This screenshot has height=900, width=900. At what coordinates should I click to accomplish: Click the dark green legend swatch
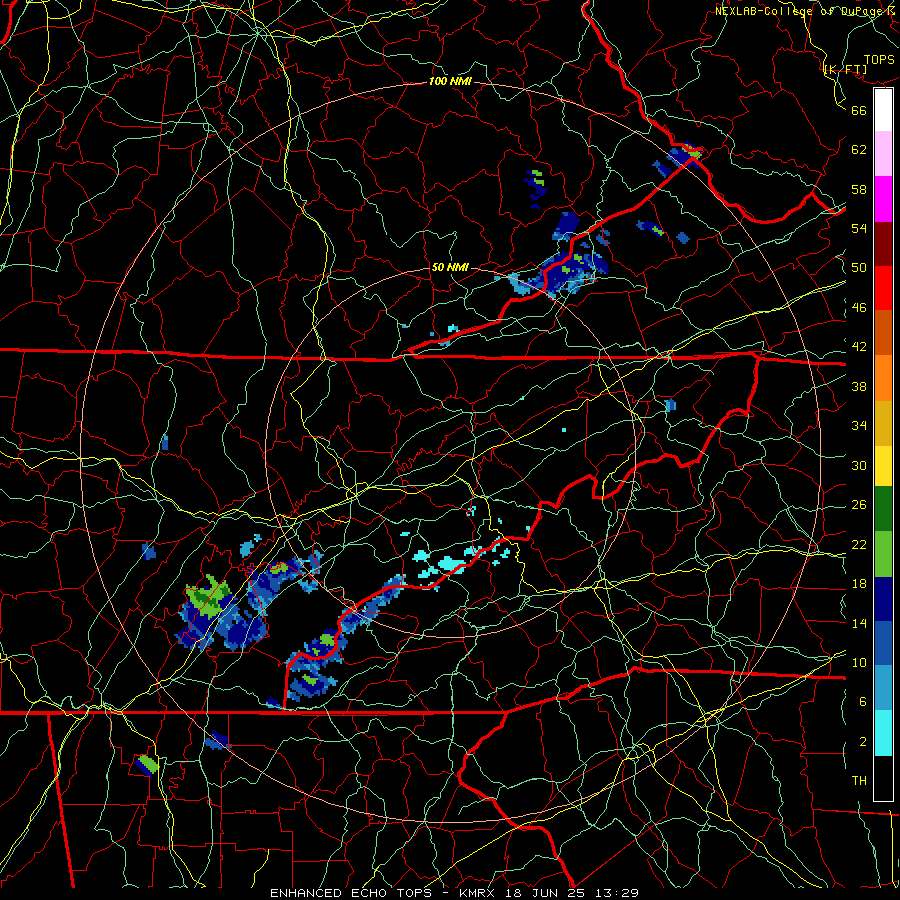(883, 509)
